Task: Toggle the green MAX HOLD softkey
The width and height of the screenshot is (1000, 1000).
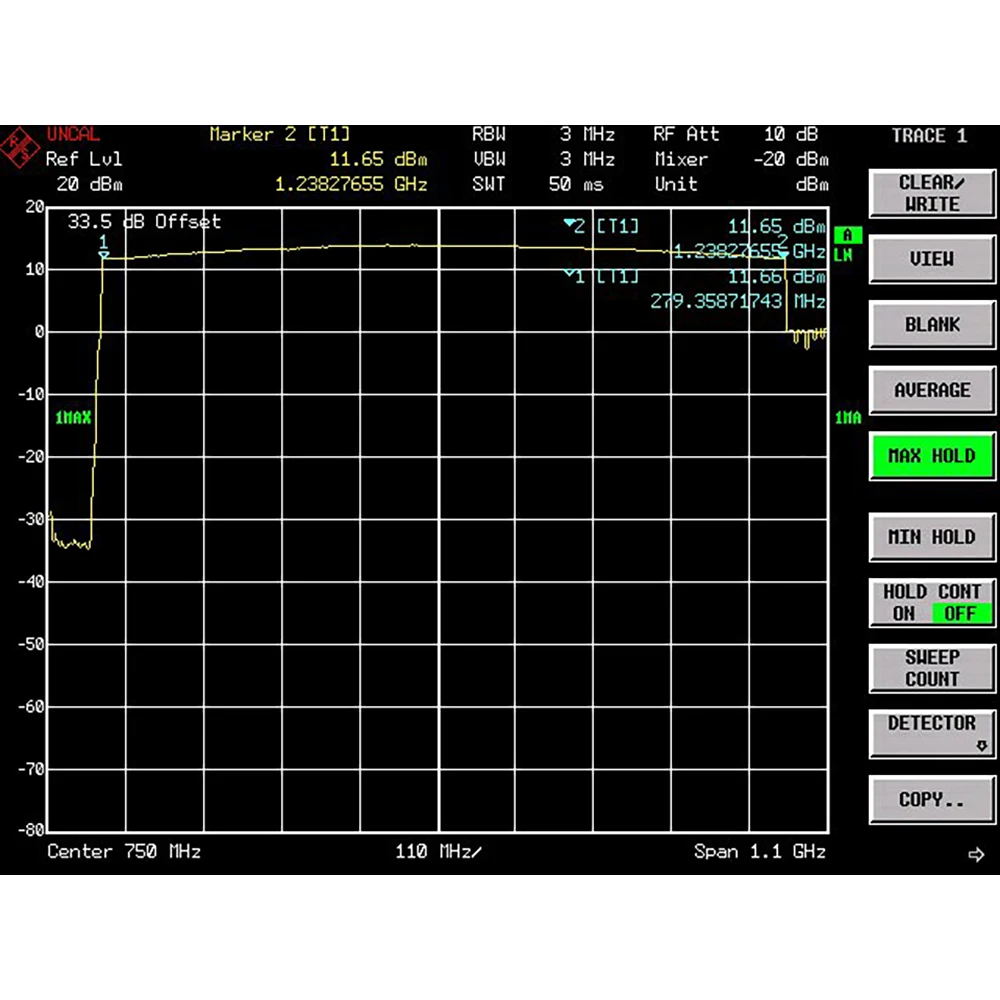Action: tap(931, 456)
